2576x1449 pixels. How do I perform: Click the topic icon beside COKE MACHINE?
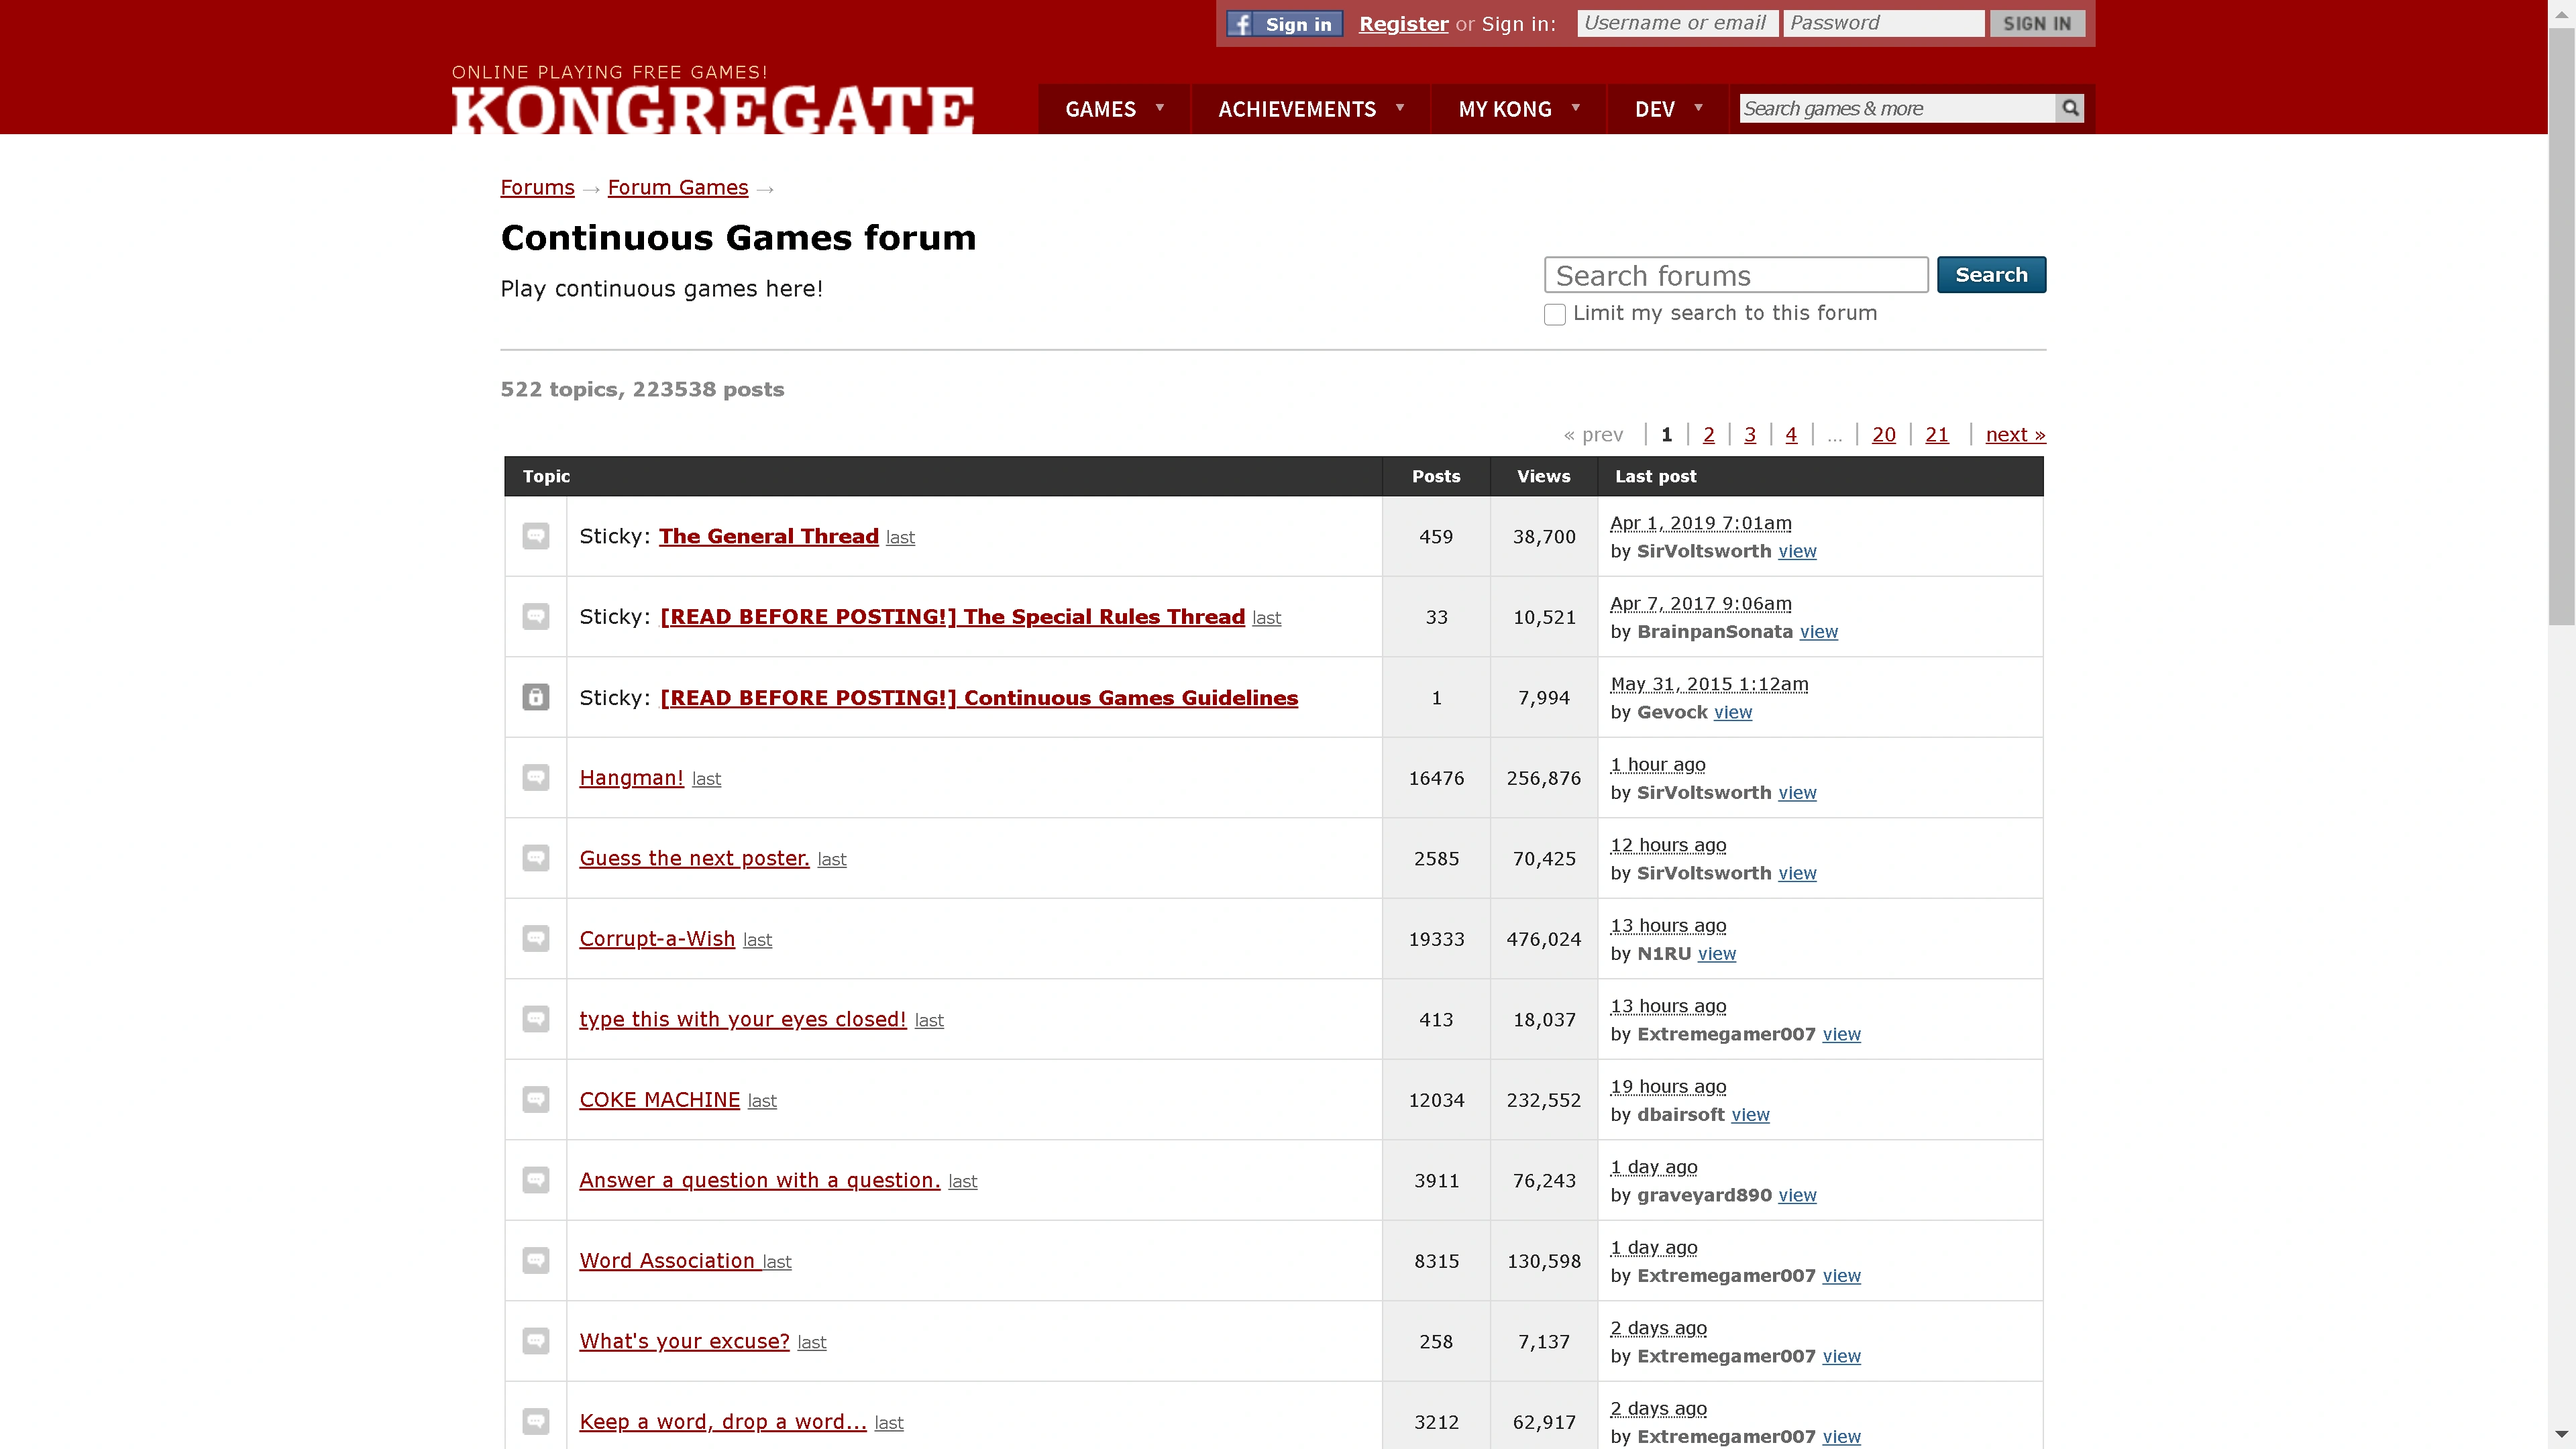tap(536, 1099)
